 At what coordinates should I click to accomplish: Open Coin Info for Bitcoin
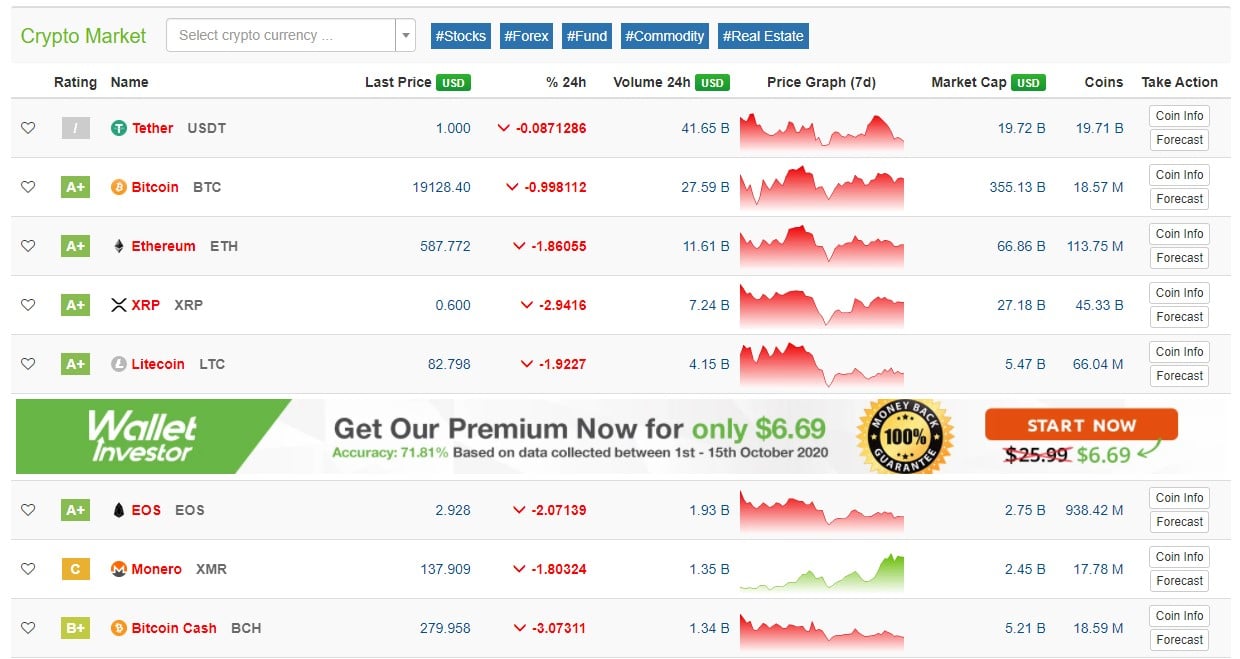[1179, 175]
